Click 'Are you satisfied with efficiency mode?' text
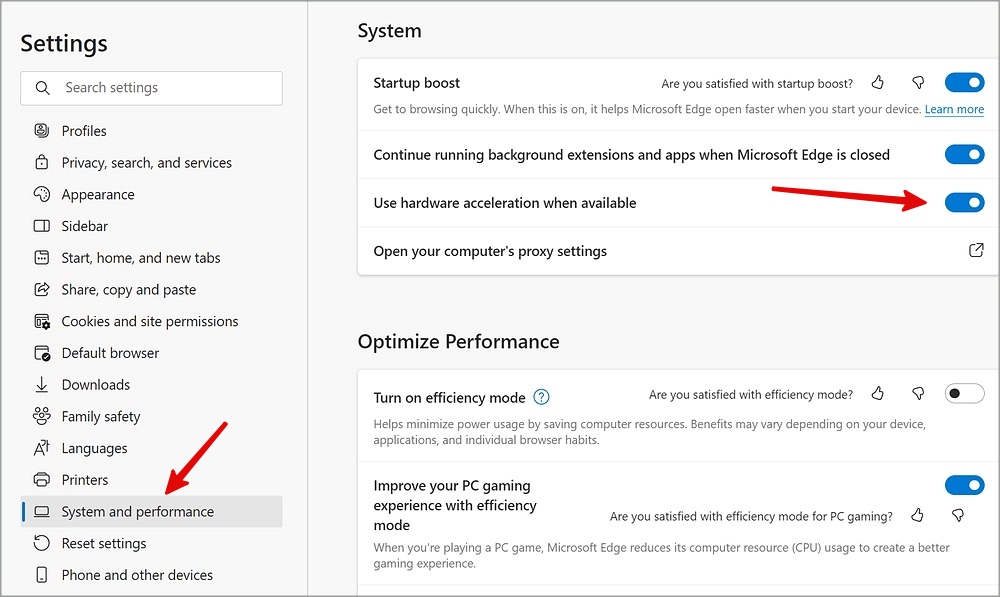The height and width of the screenshot is (597, 1000). [x=751, y=395]
